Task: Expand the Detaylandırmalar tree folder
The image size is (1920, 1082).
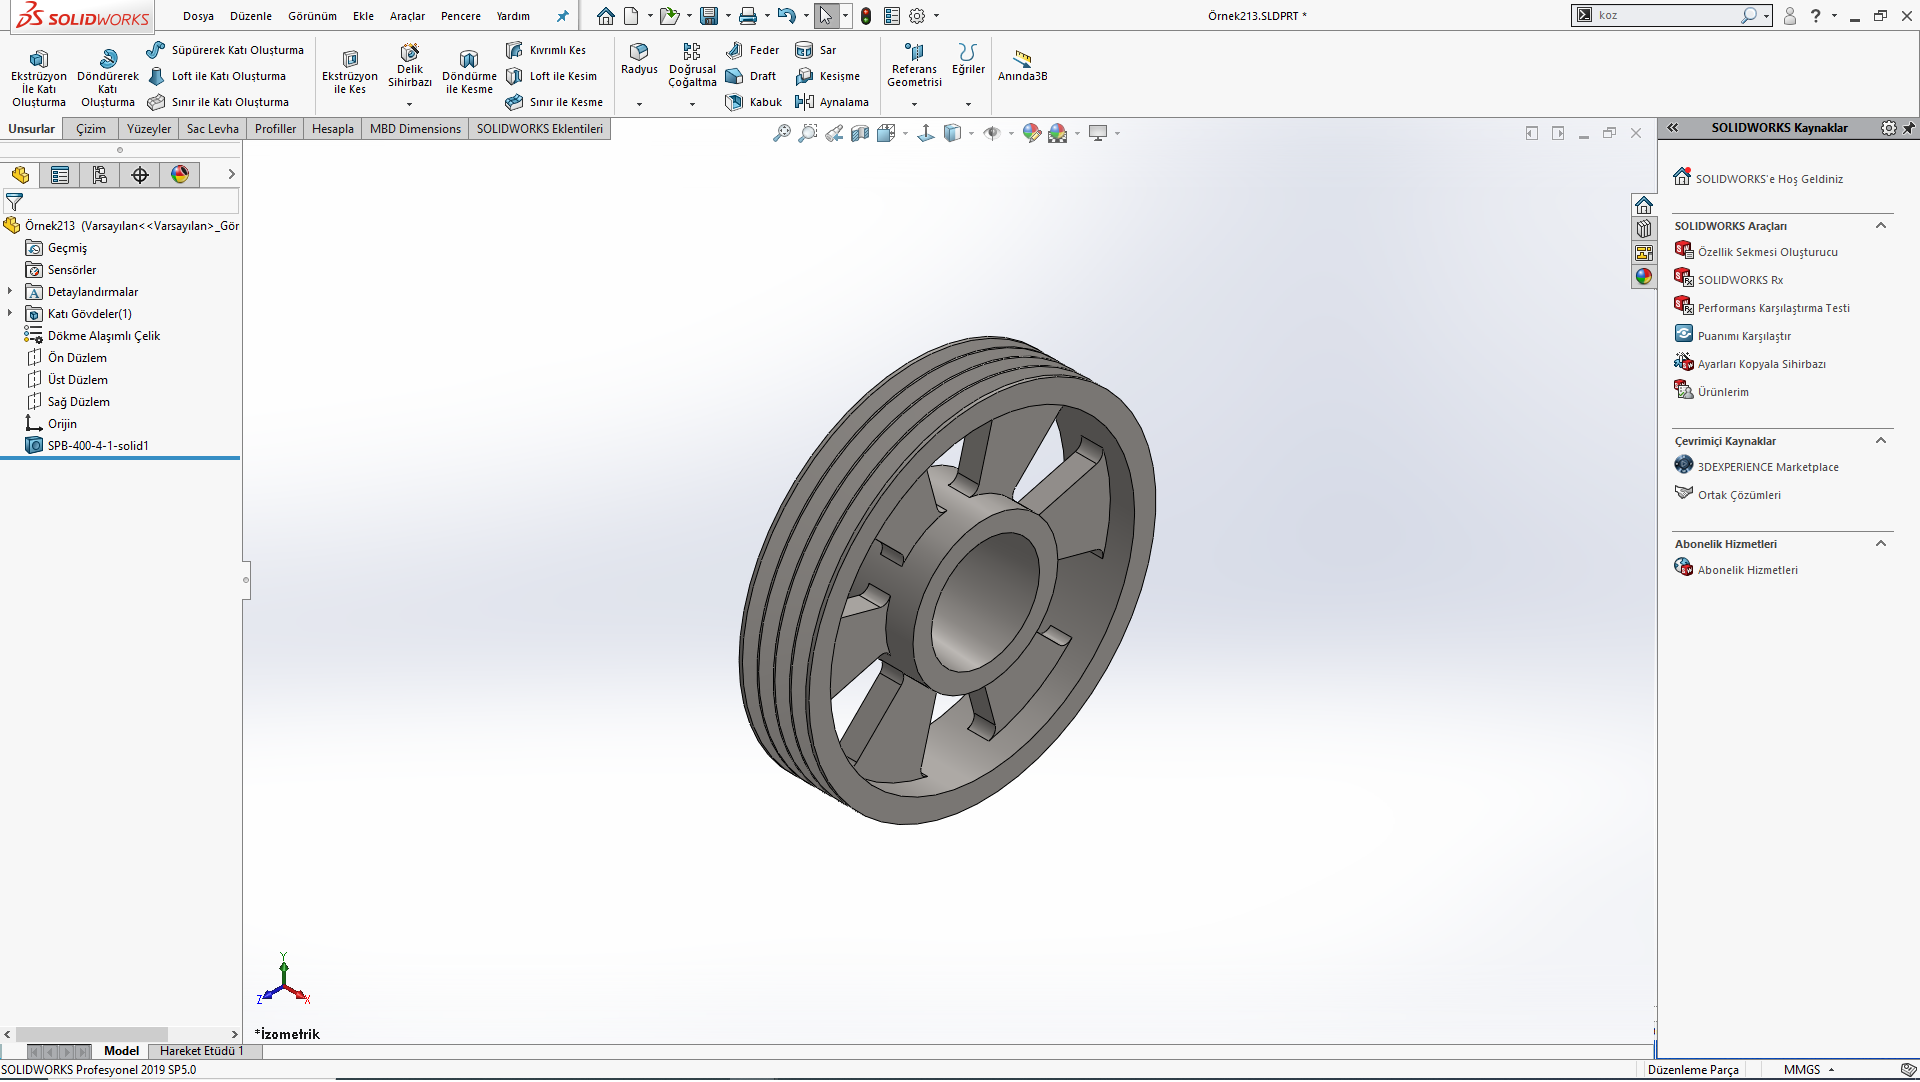Action: 10,292
